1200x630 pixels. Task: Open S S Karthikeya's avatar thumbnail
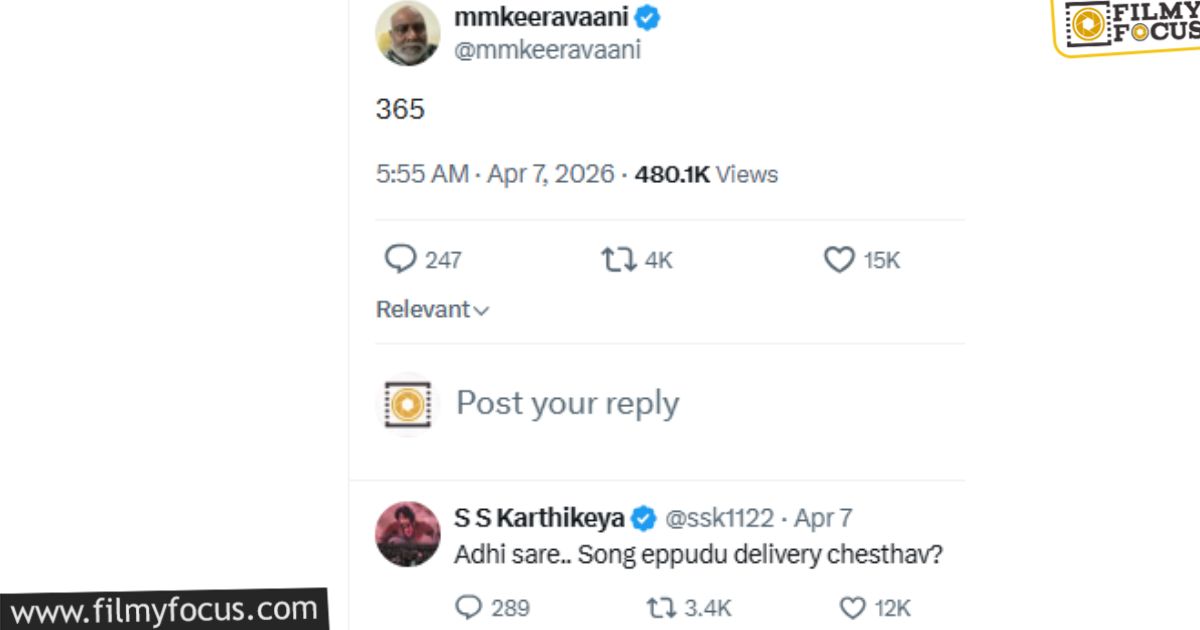[x=408, y=534]
